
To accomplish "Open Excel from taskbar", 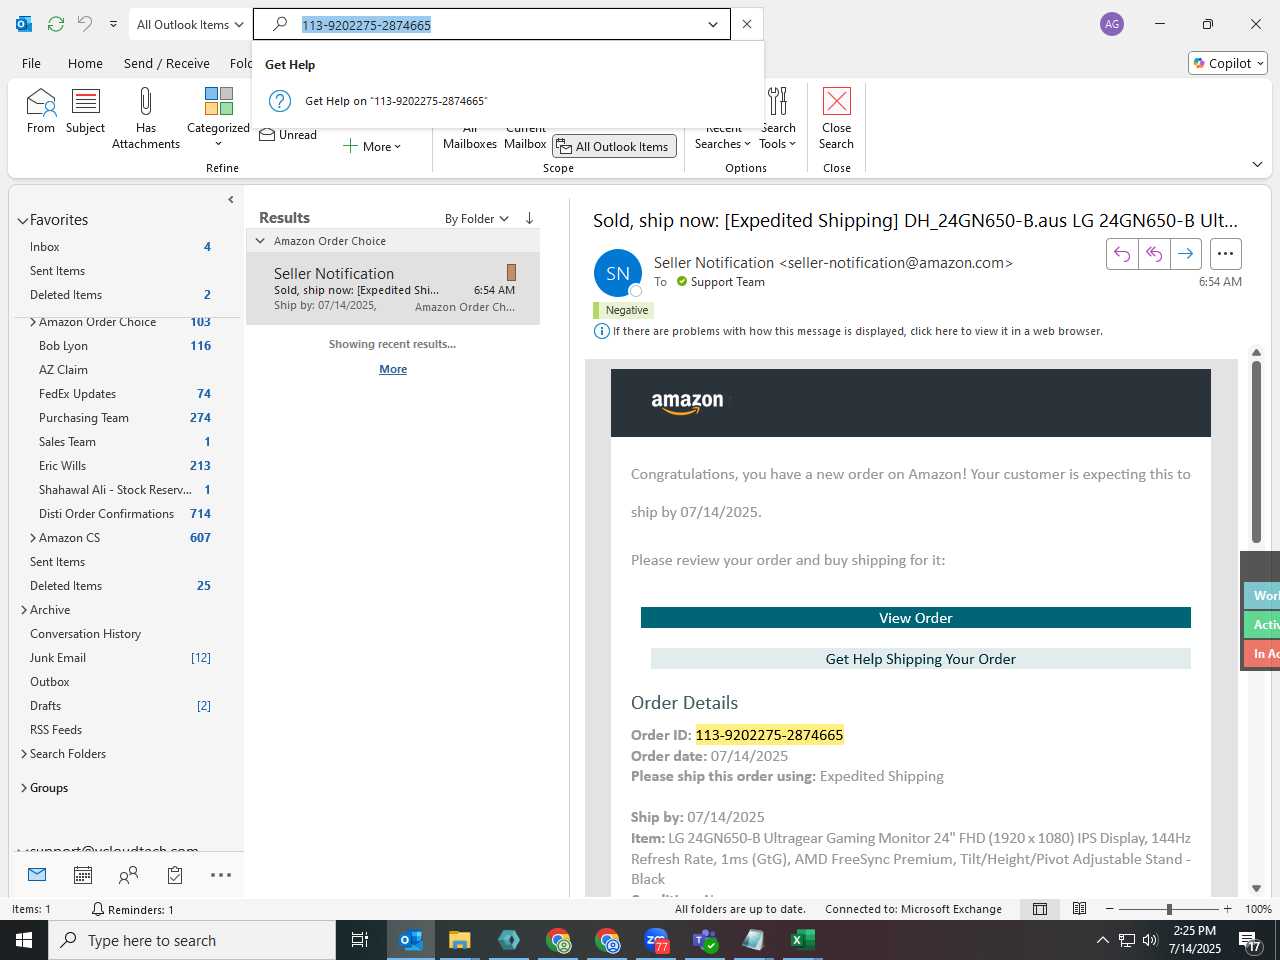I will pyautogui.click(x=803, y=940).
